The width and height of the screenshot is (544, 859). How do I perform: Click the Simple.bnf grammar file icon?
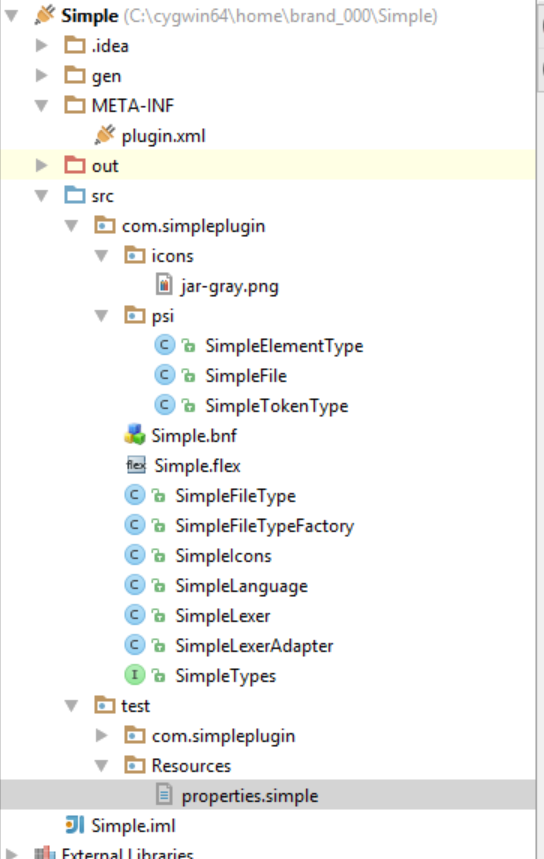[135, 434]
